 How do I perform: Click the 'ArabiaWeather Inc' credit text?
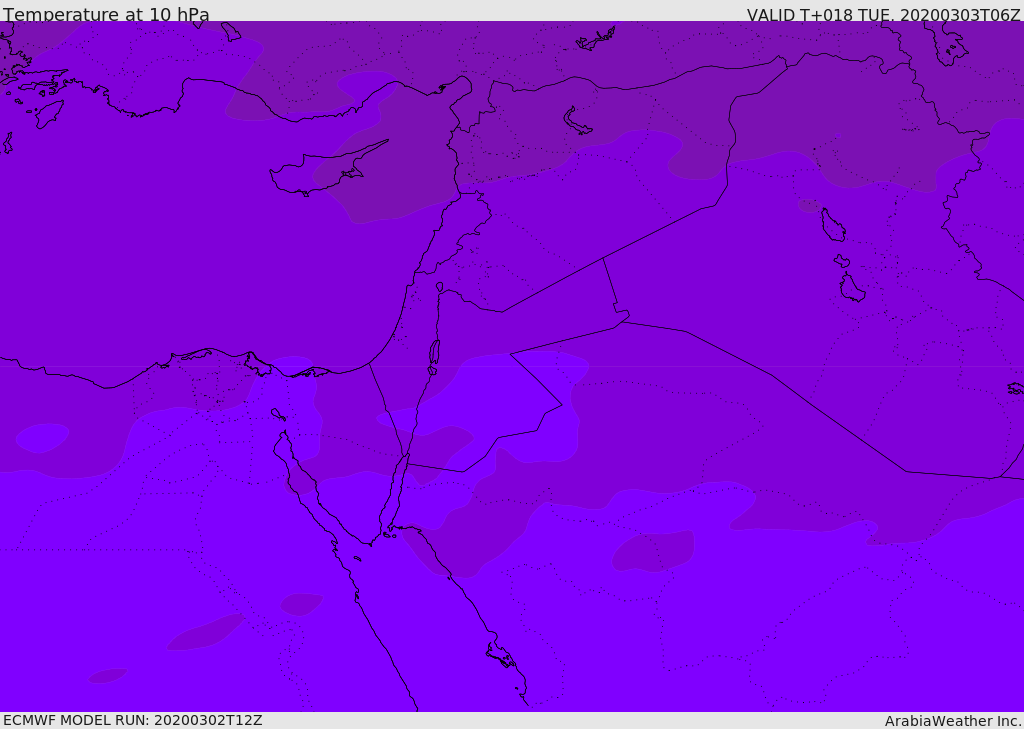point(952,721)
